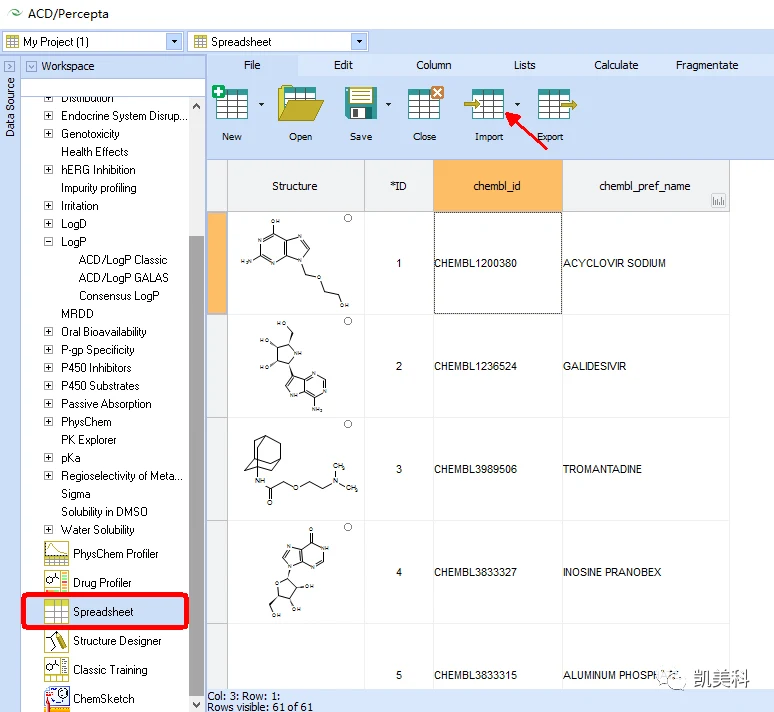Click the *ID column header
The image size is (774, 712).
398,186
